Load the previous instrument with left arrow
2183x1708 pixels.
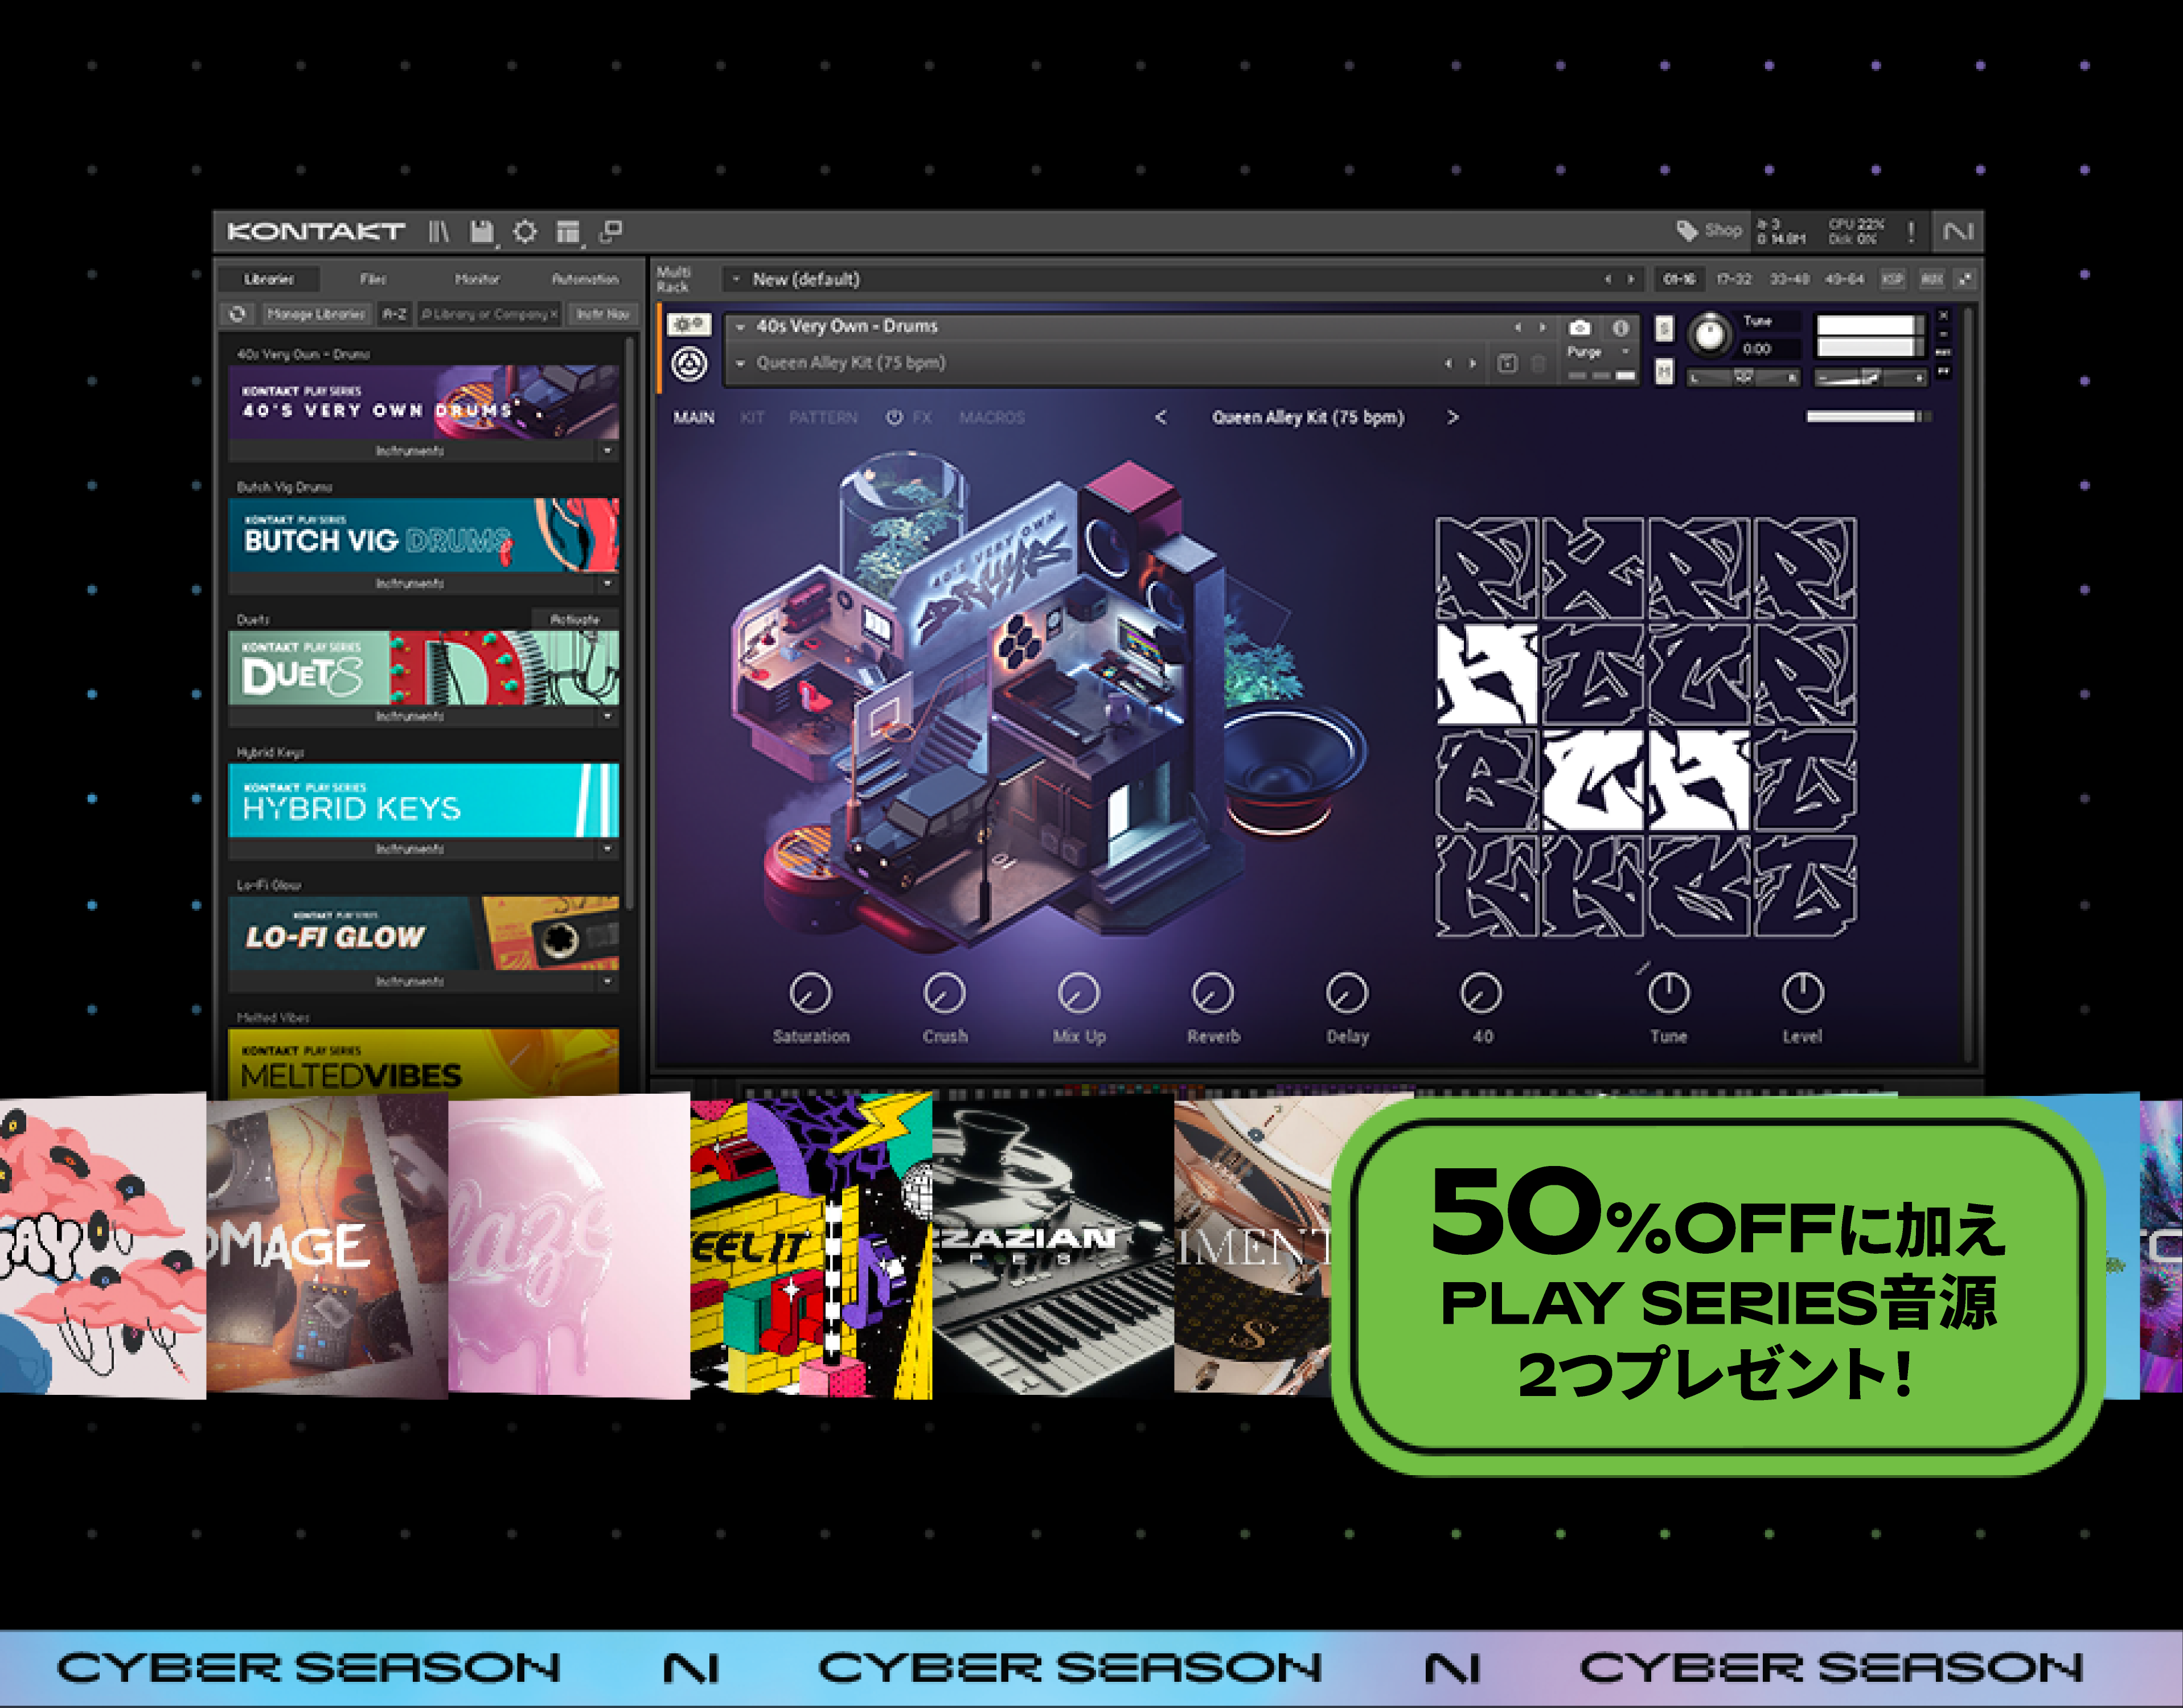click(x=1517, y=327)
